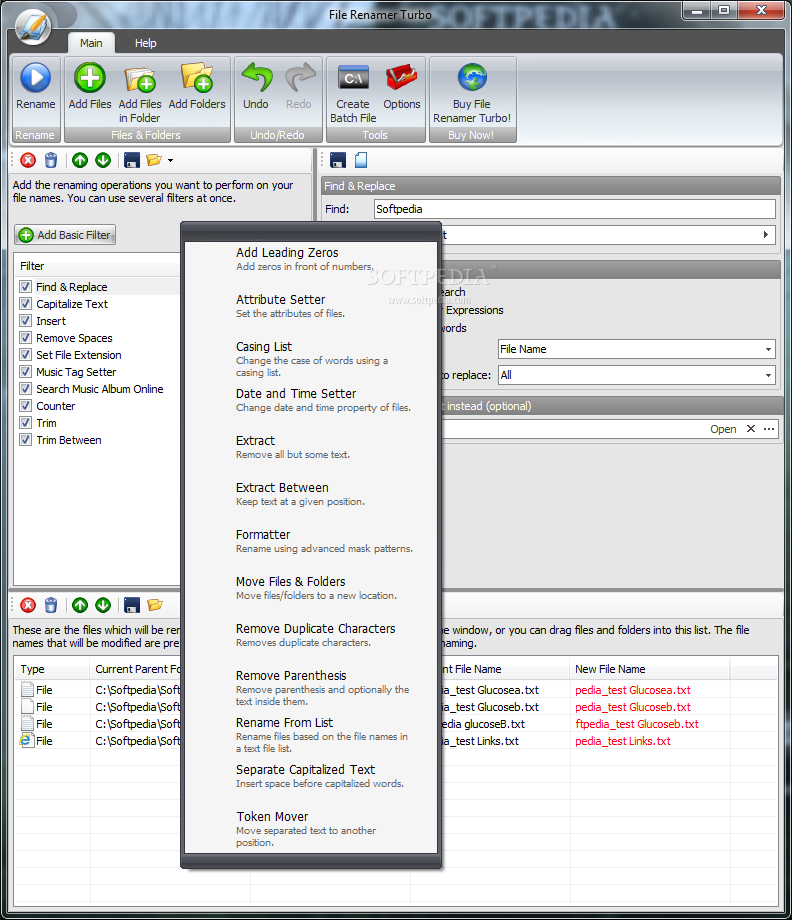Click the Add Basic Filter button
Screen dimensions: 792x920
[65, 235]
